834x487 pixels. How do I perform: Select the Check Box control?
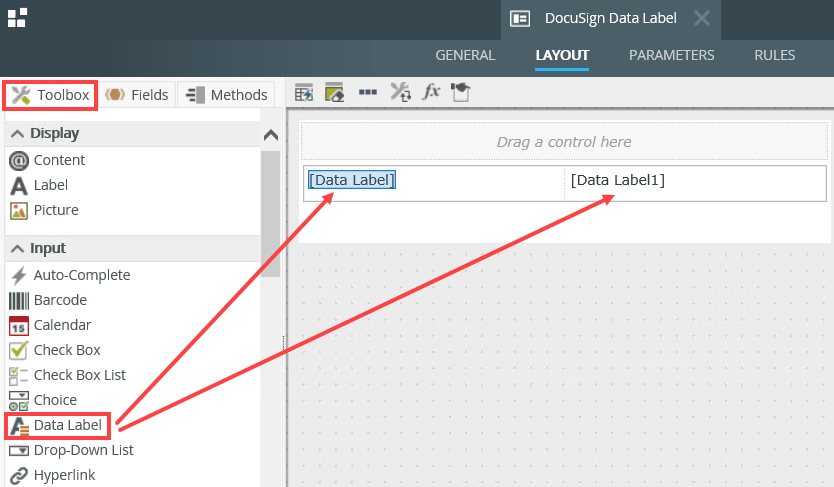tap(55, 350)
